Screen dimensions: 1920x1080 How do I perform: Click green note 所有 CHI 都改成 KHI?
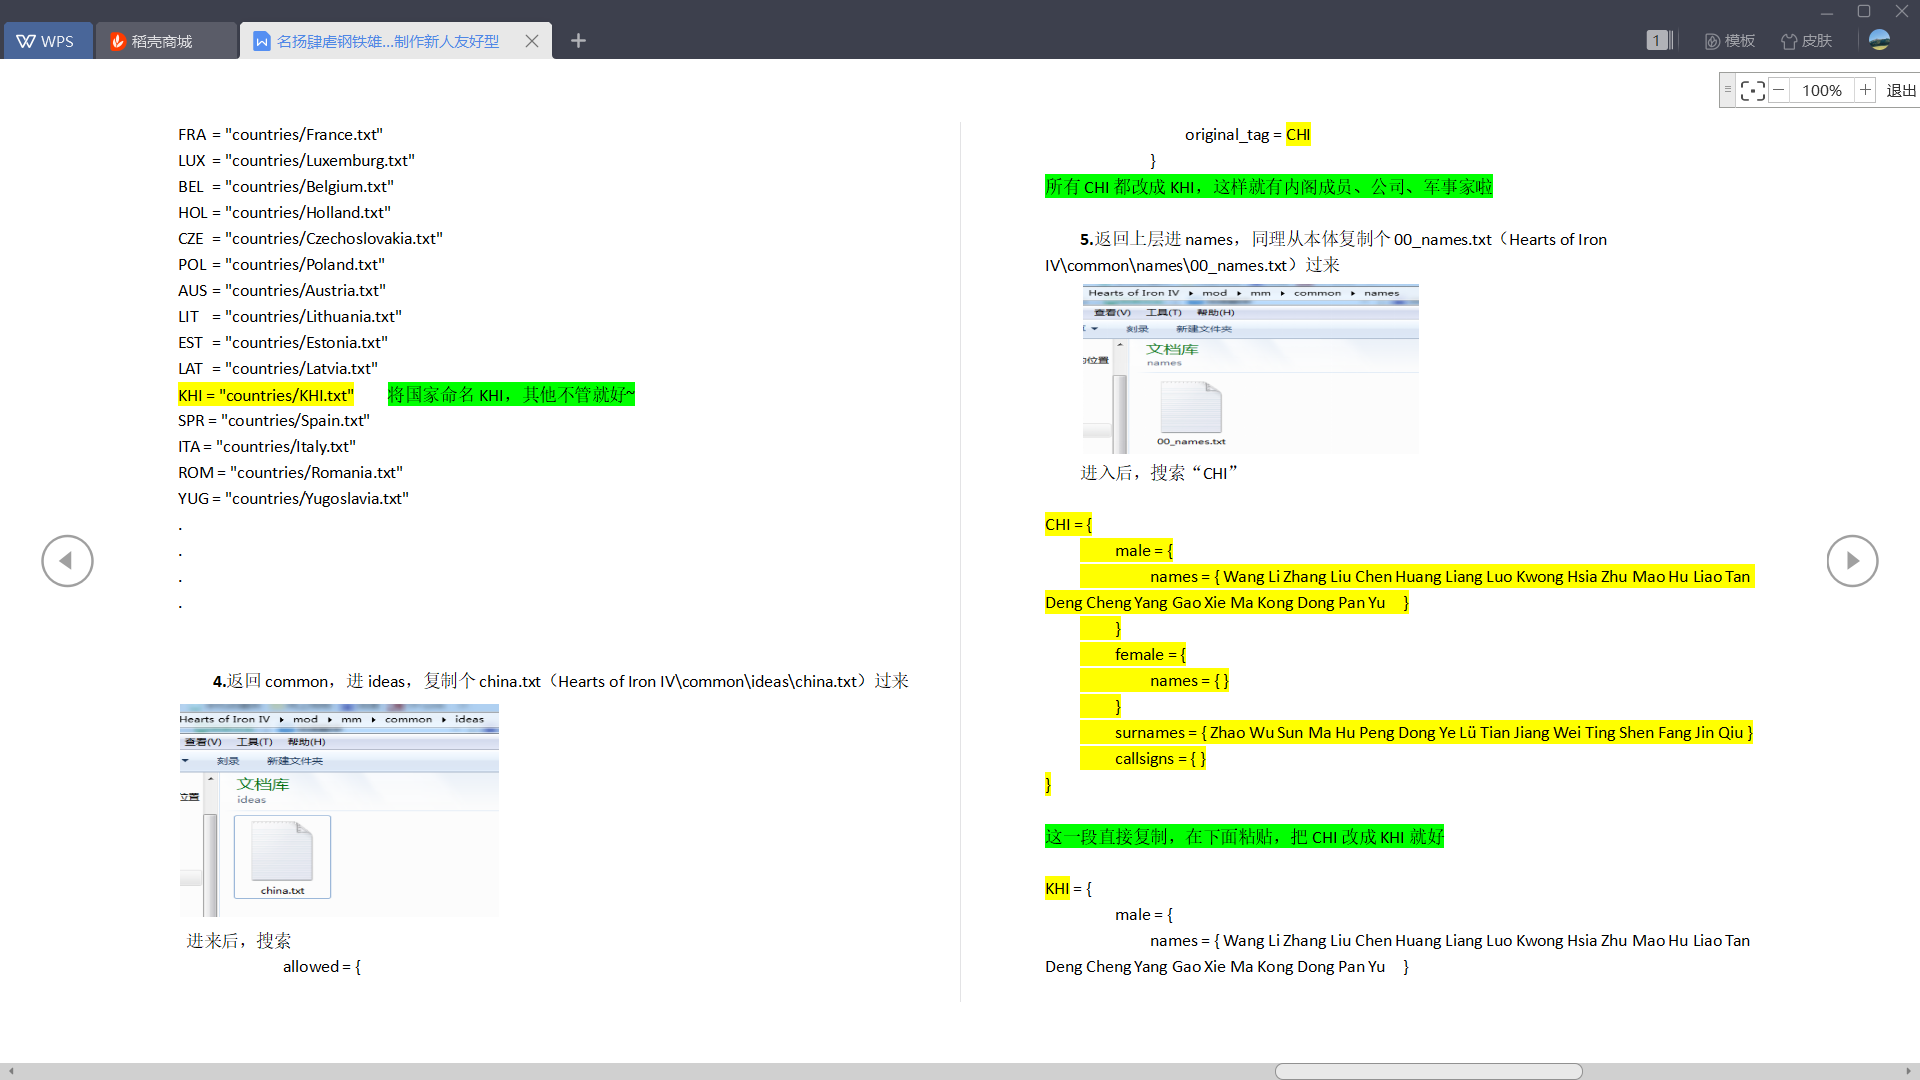pos(1269,186)
